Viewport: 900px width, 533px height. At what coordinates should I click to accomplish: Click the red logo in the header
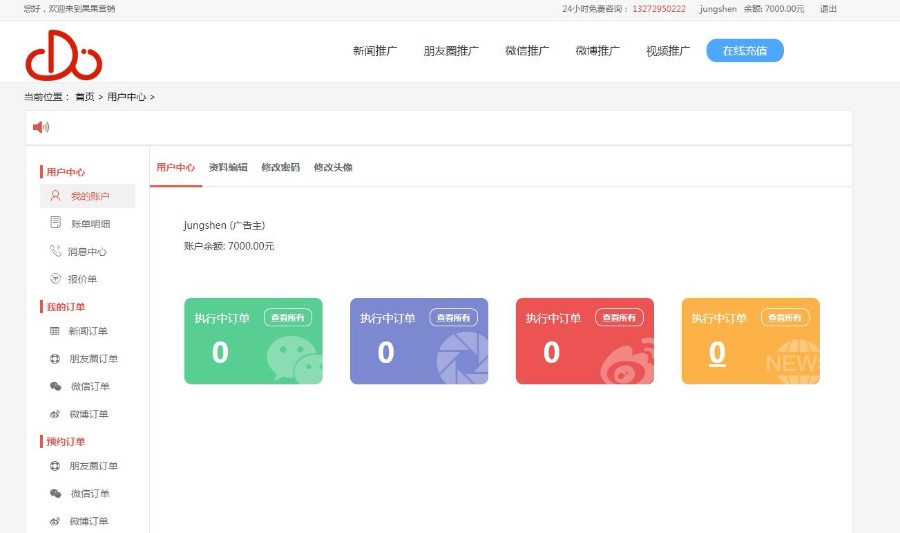point(63,54)
